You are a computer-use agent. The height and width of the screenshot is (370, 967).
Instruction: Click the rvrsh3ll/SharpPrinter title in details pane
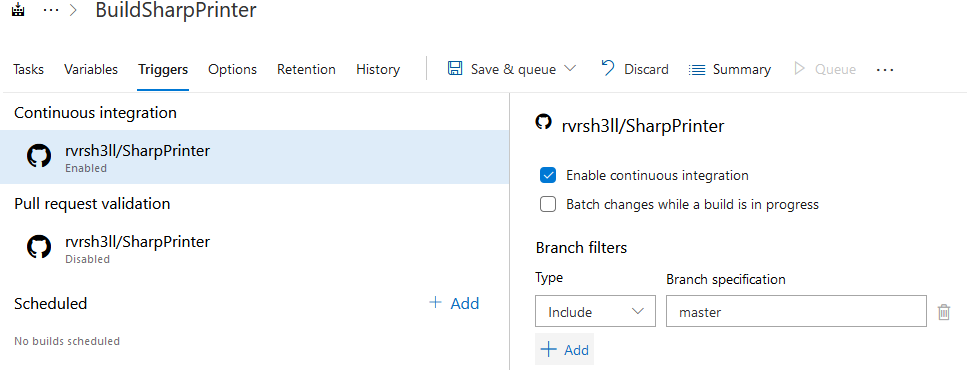(x=643, y=126)
